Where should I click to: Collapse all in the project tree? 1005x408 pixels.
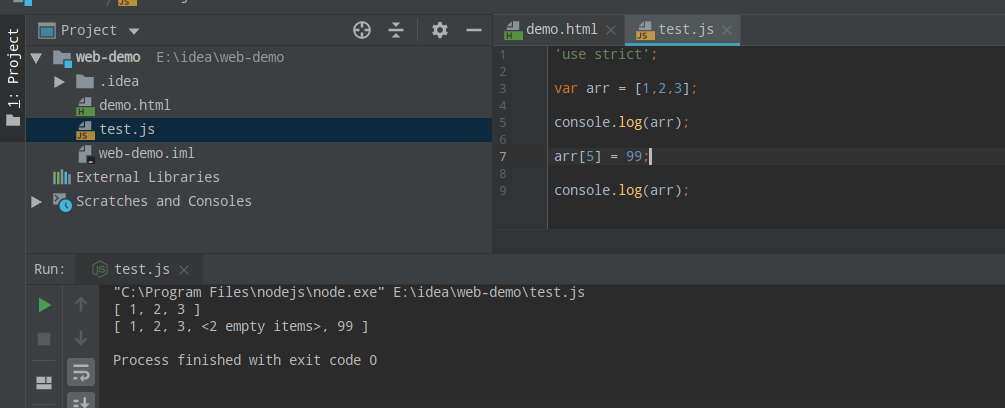tap(397, 30)
